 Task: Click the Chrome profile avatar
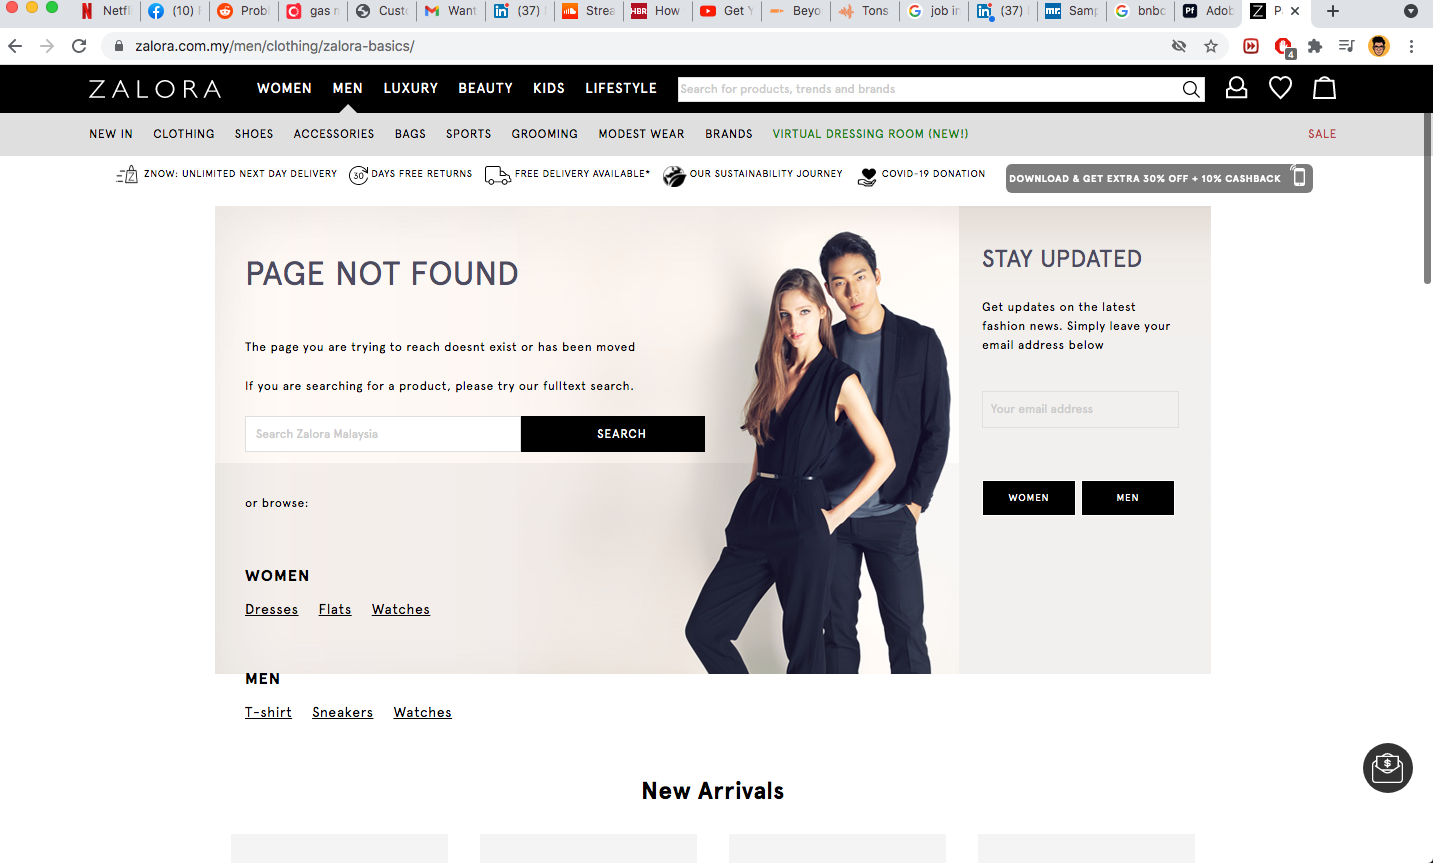tap(1379, 46)
